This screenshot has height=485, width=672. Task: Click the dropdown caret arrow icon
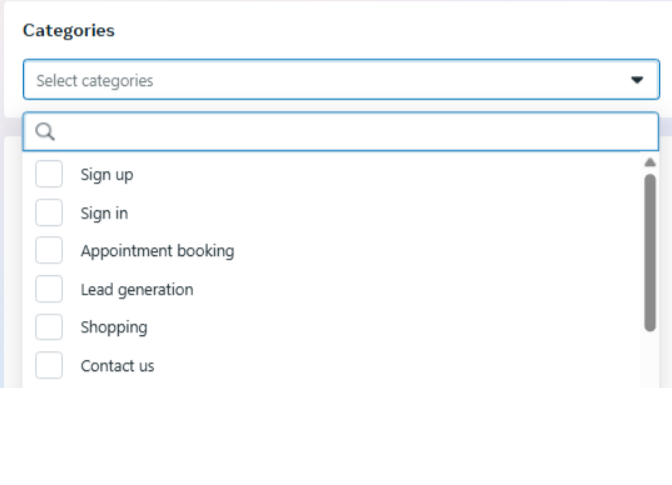(x=637, y=80)
